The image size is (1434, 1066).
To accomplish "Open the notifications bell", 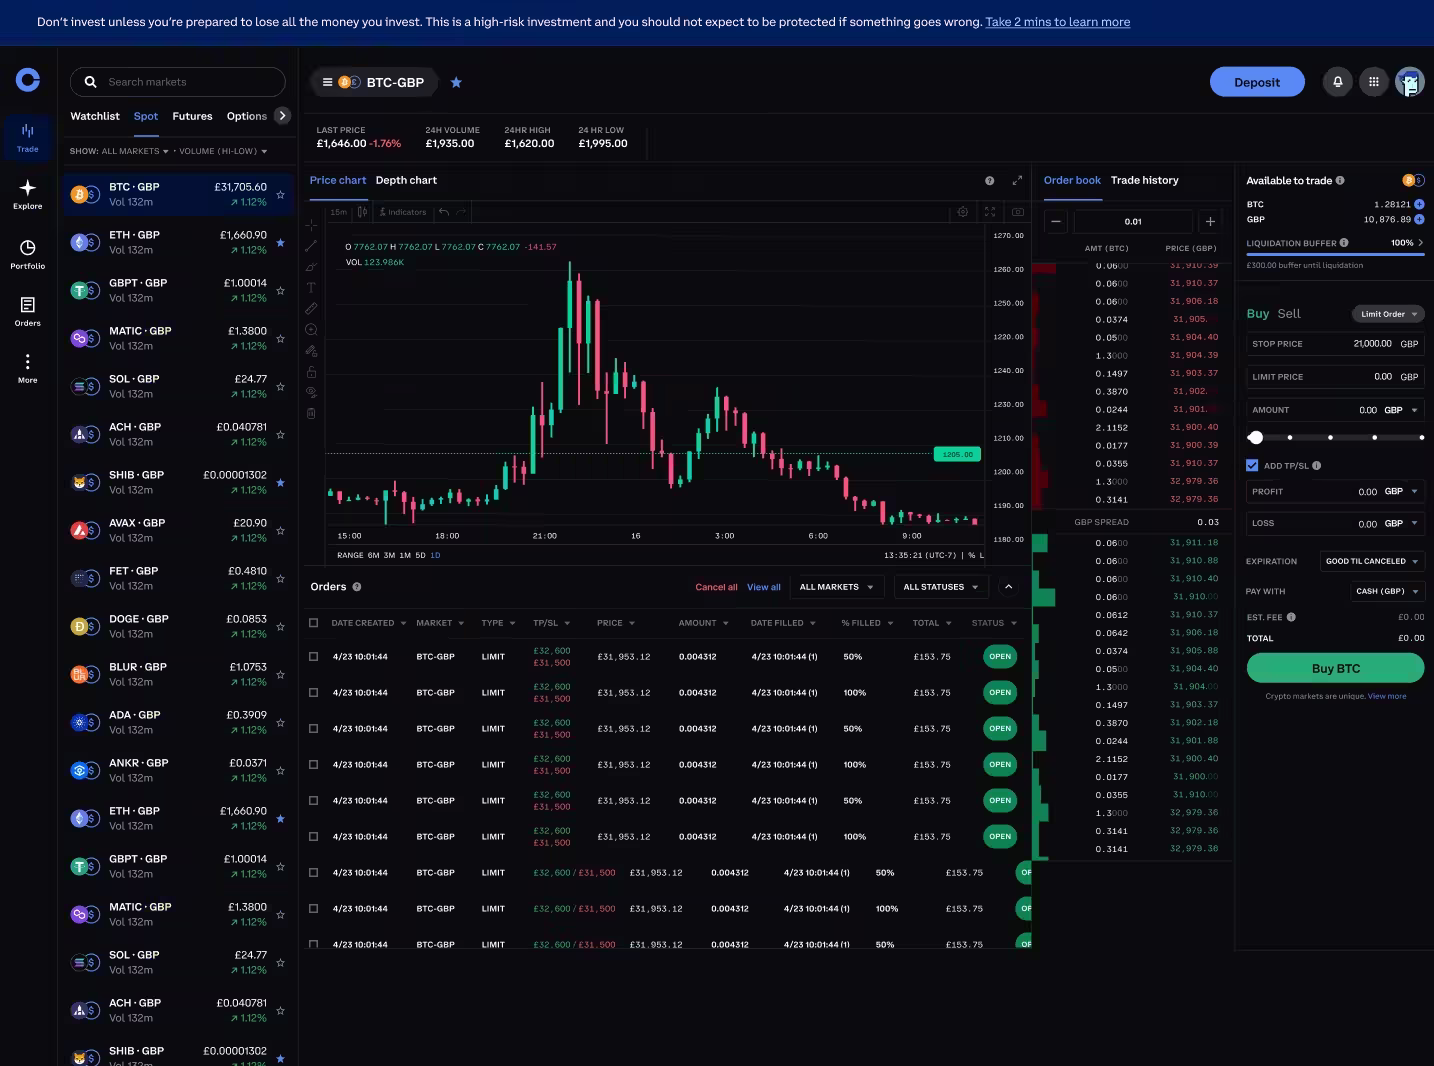I will pyautogui.click(x=1337, y=82).
